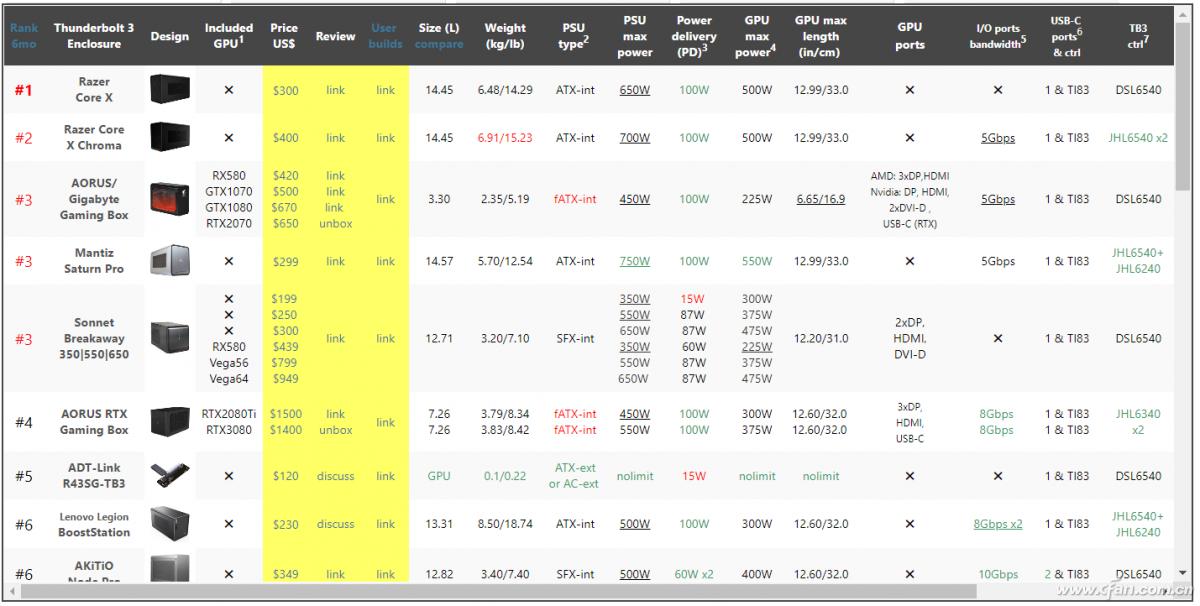Click the Razer Core X enclosure thumbnail
The height and width of the screenshot is (606, 1200).
coord(169,90)
